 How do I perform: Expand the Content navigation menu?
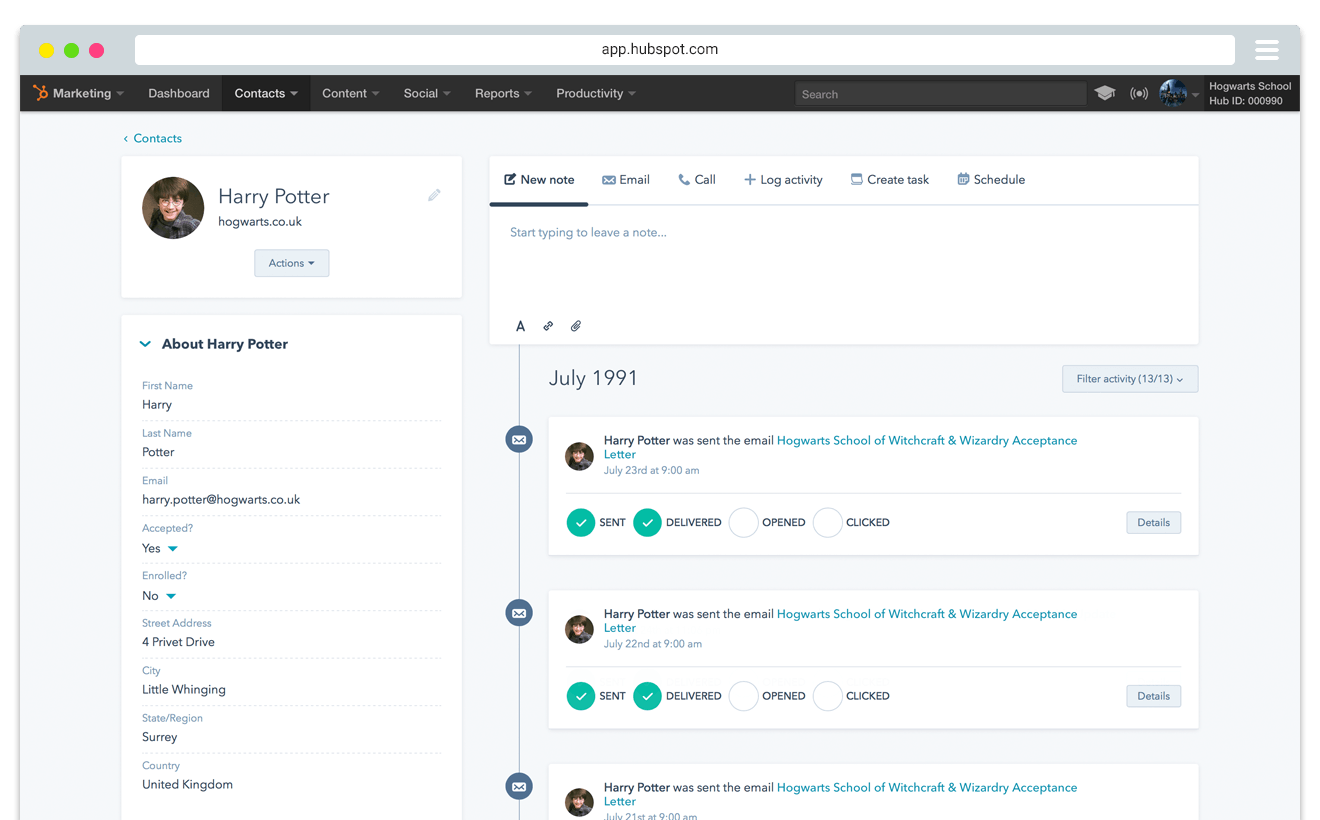350,93
